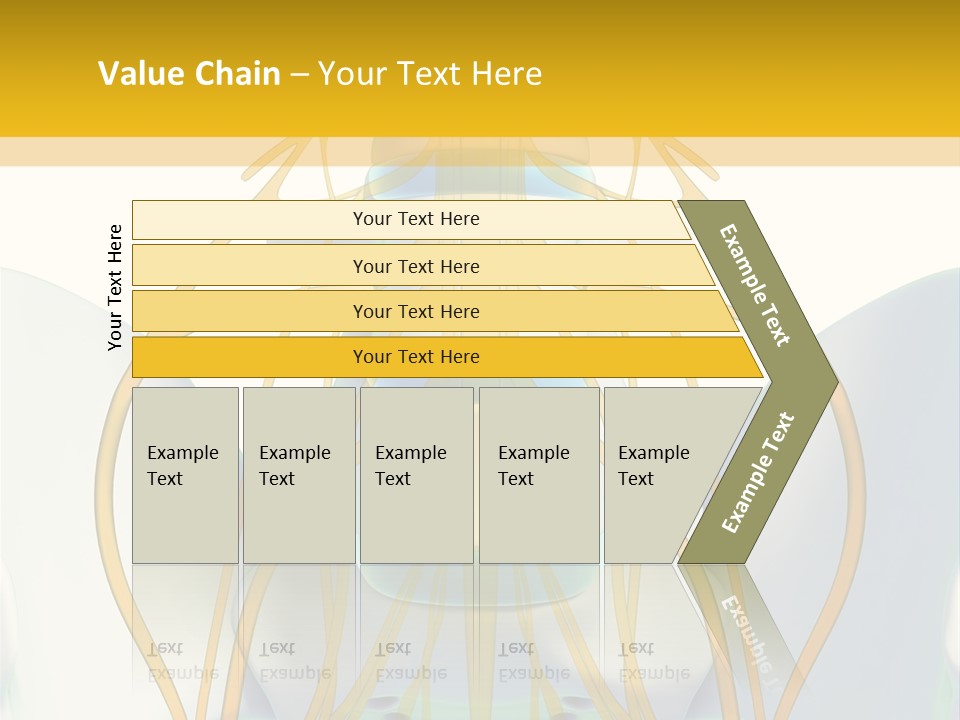960x720 pixels.
Task: Select the middle 'Example Text' box
Action: pyautogui.click(x=416, y=475)
